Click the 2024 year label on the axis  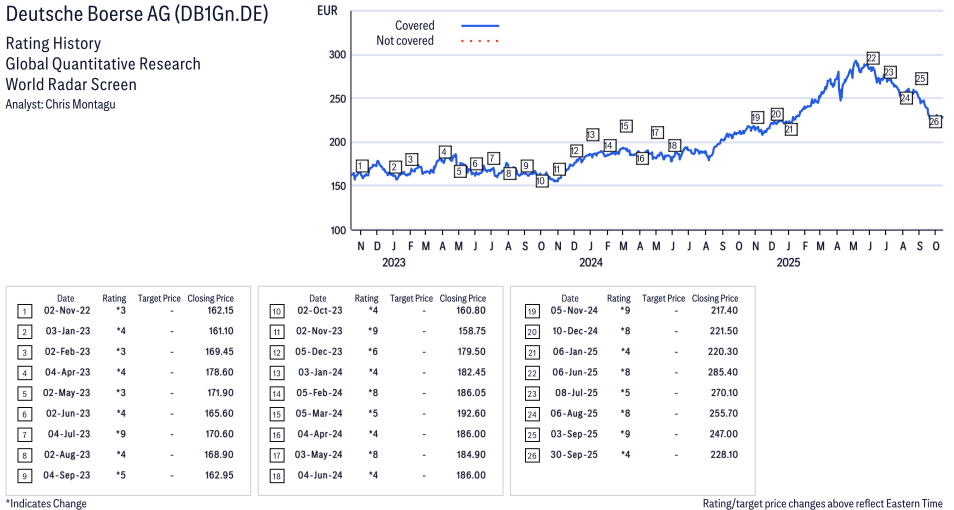coord(591,263)
